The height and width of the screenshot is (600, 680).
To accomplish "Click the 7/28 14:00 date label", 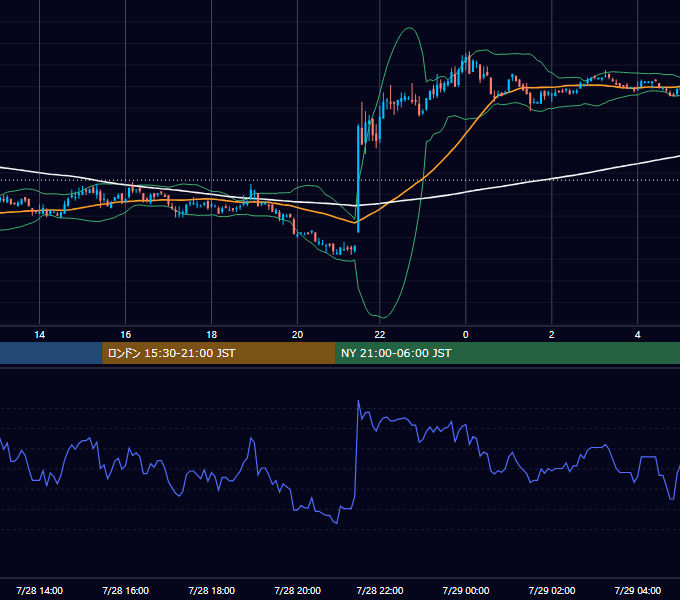I will tap(39, 590).
